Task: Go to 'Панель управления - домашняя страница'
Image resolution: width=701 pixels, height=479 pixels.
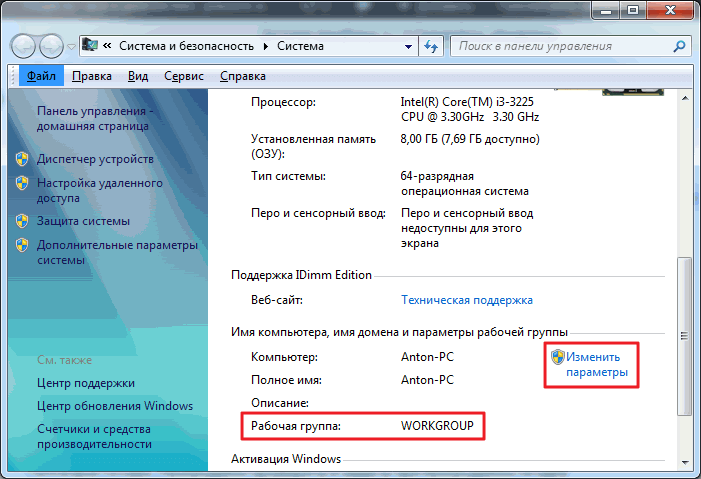Action: tap(95, 119)
